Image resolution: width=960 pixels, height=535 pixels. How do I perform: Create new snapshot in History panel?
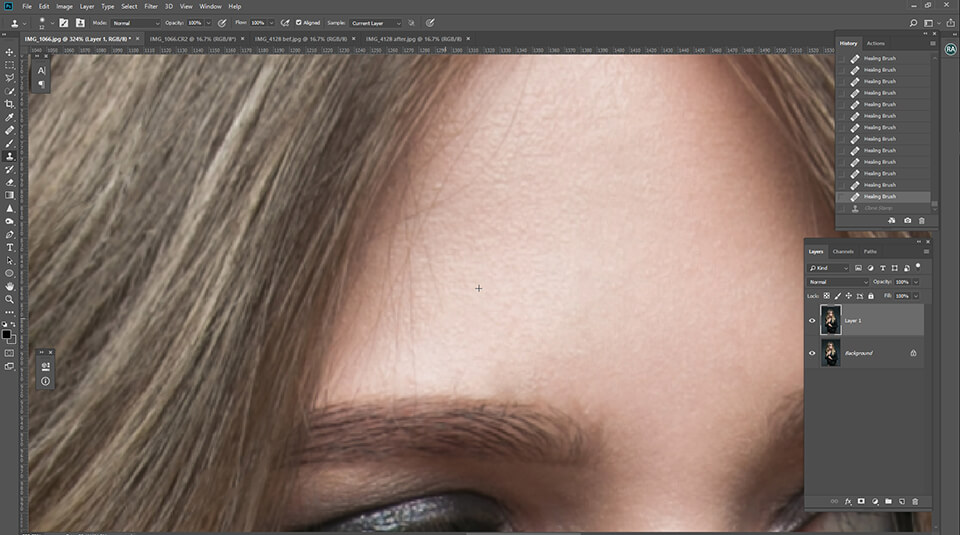(x=907, y=220)
